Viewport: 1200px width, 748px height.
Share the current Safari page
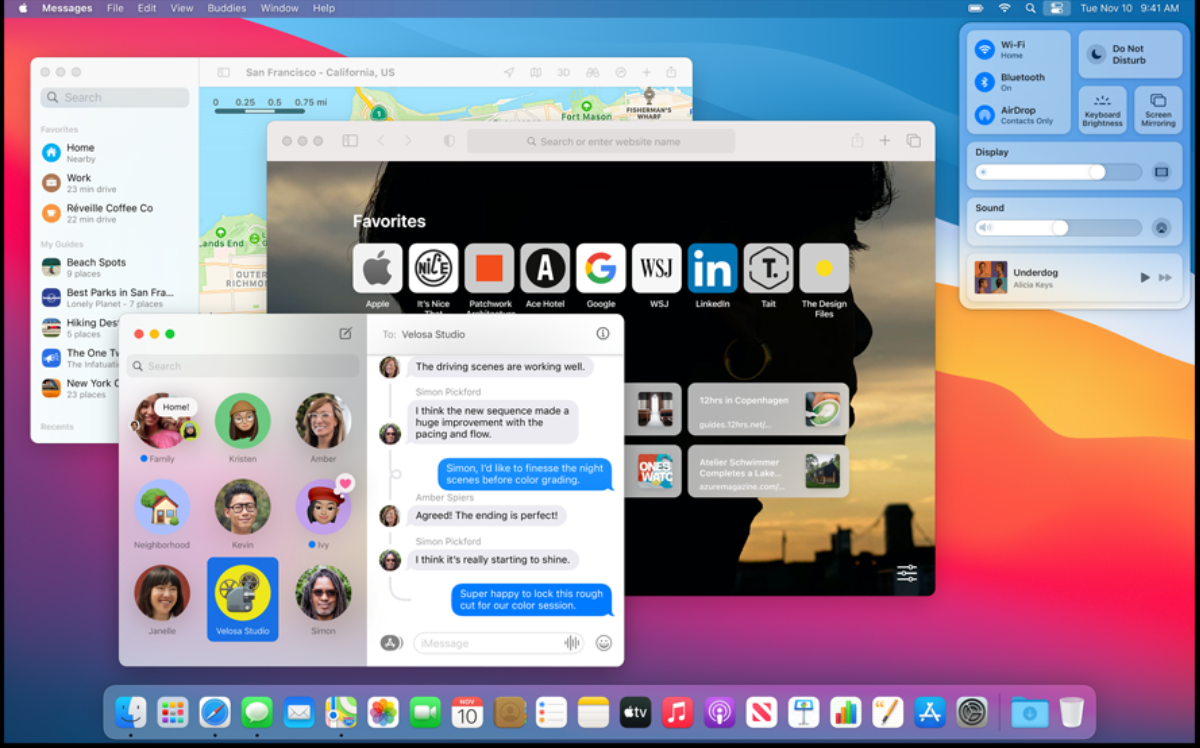click(857, 140)
